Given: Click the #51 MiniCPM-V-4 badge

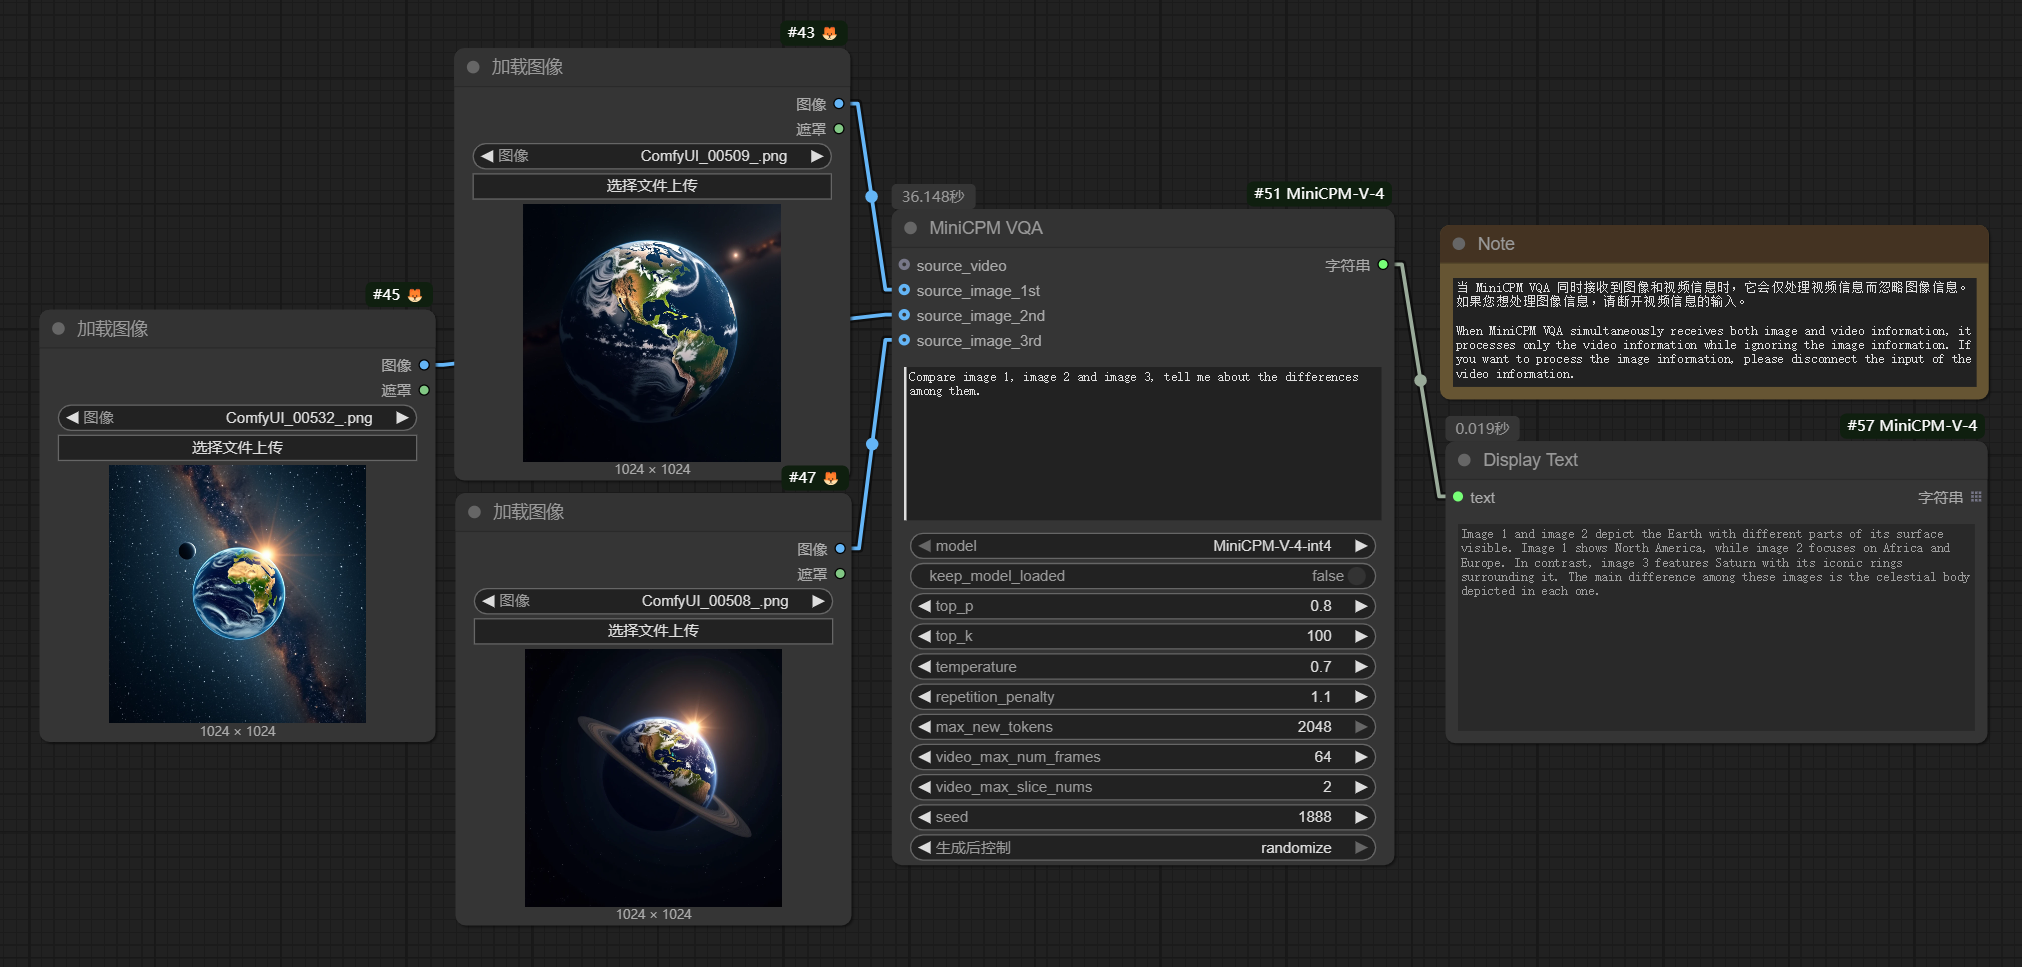Looking at the screenshot, I should click(1319, 194).
